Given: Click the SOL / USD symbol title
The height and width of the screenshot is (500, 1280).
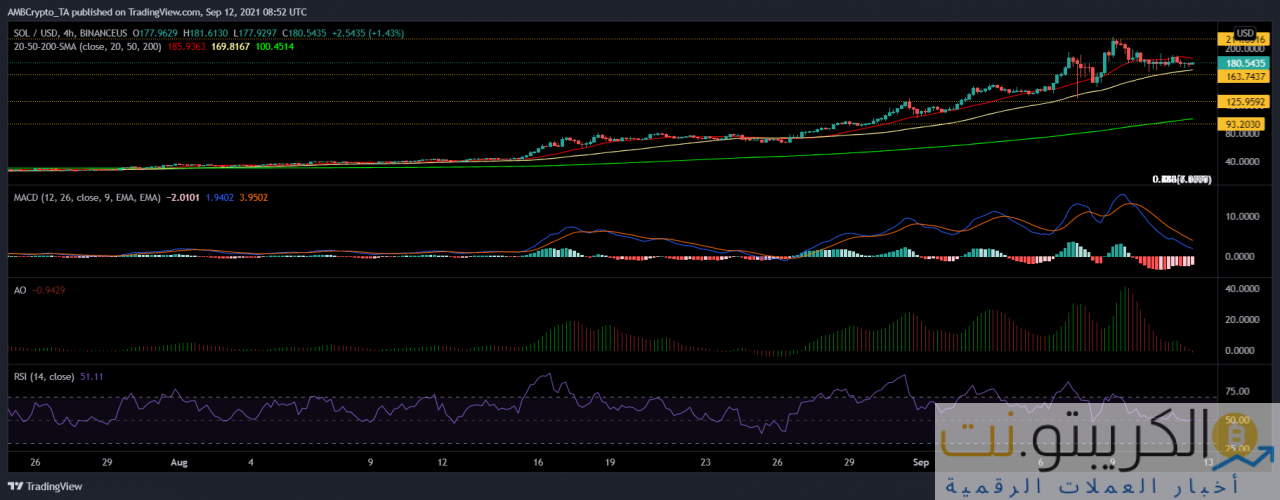Looking at the screenshot, I should [x=37, y=33].
